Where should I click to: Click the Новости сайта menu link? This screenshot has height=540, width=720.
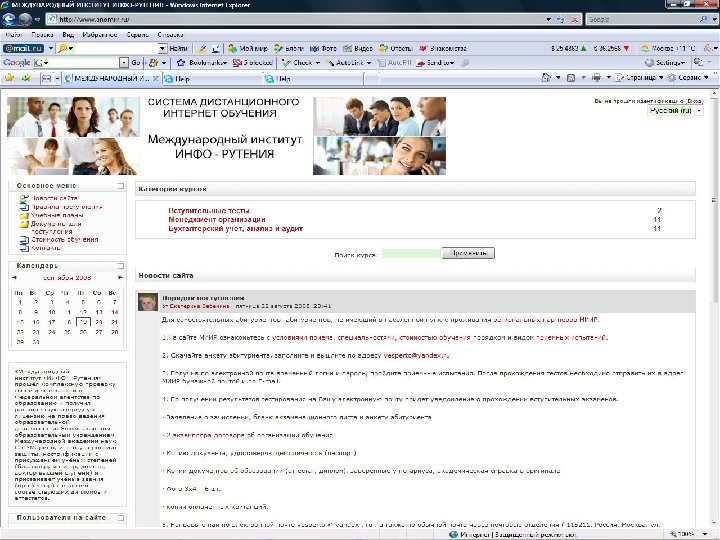(54, 198)
